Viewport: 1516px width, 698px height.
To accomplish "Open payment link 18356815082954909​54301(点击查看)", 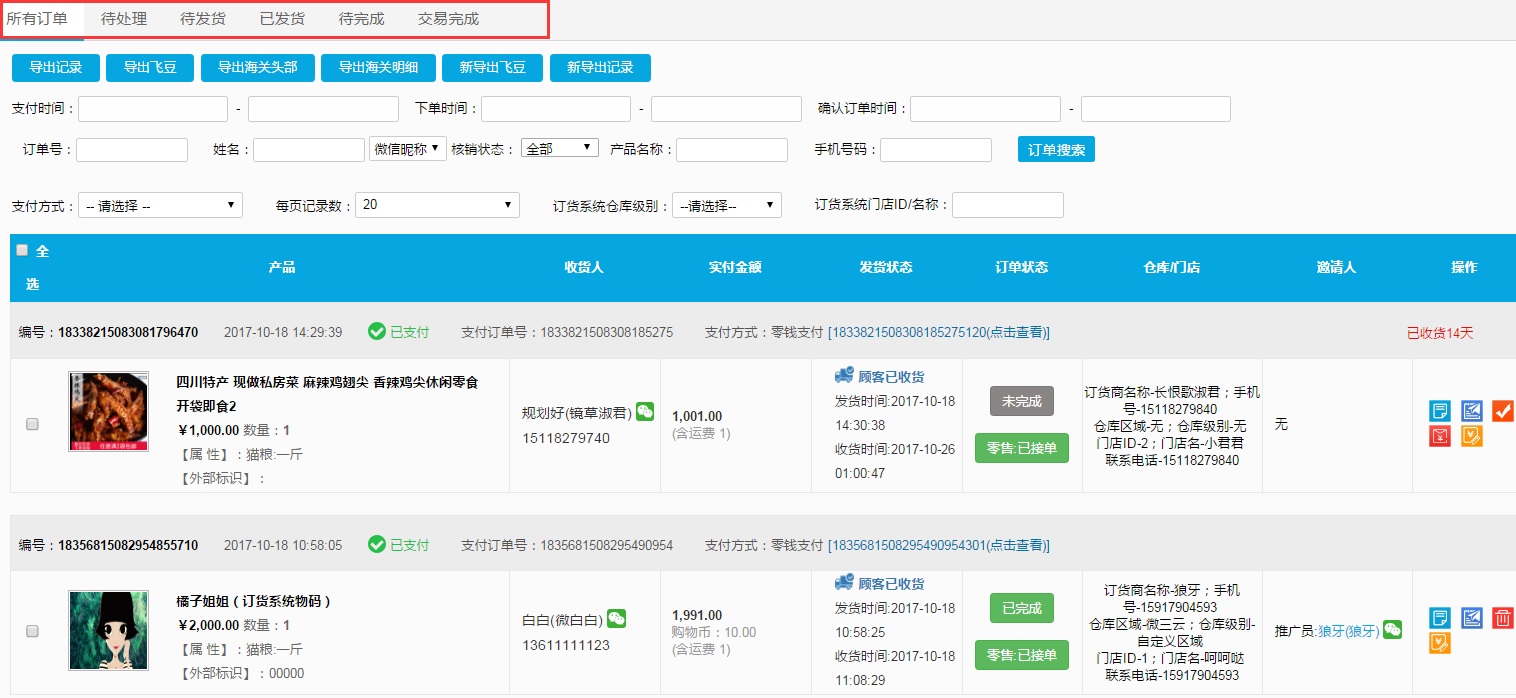I will tap(939, 546).
